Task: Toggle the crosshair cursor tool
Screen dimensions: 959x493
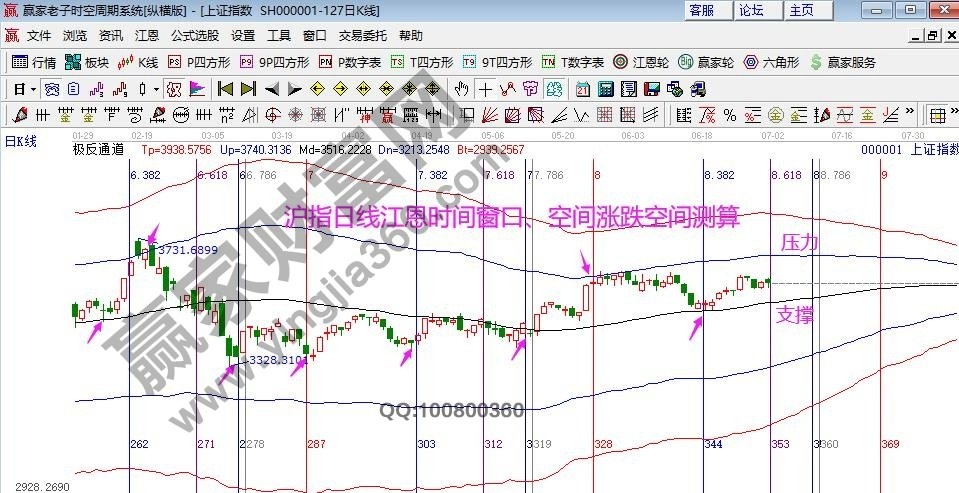Action: 485,88
